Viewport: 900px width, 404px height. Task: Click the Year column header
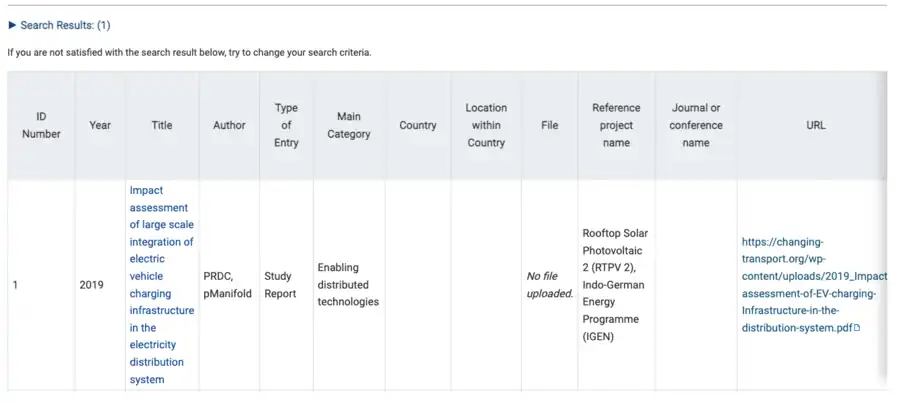[100, 125]
